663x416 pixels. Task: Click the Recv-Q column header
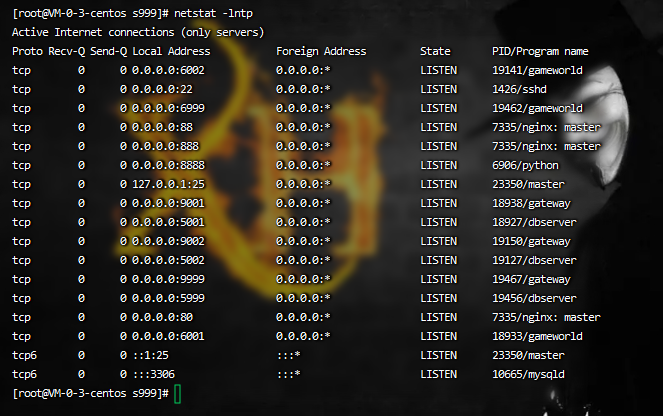(x=69, y=51)
